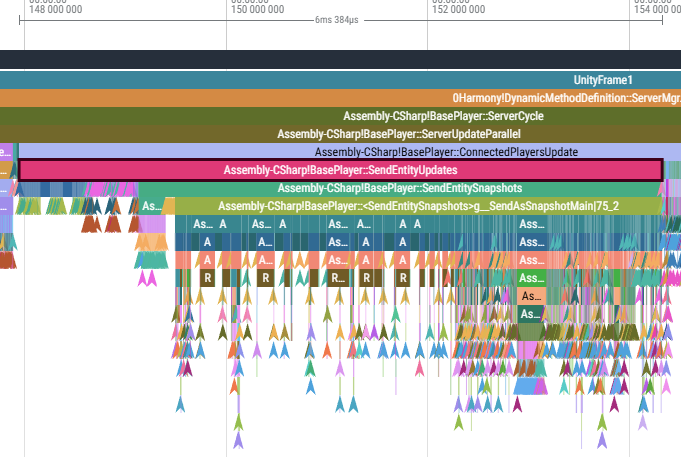Click the highlighted SendEntityUpdates slice
Screen dimensions: 681x457
340,170
